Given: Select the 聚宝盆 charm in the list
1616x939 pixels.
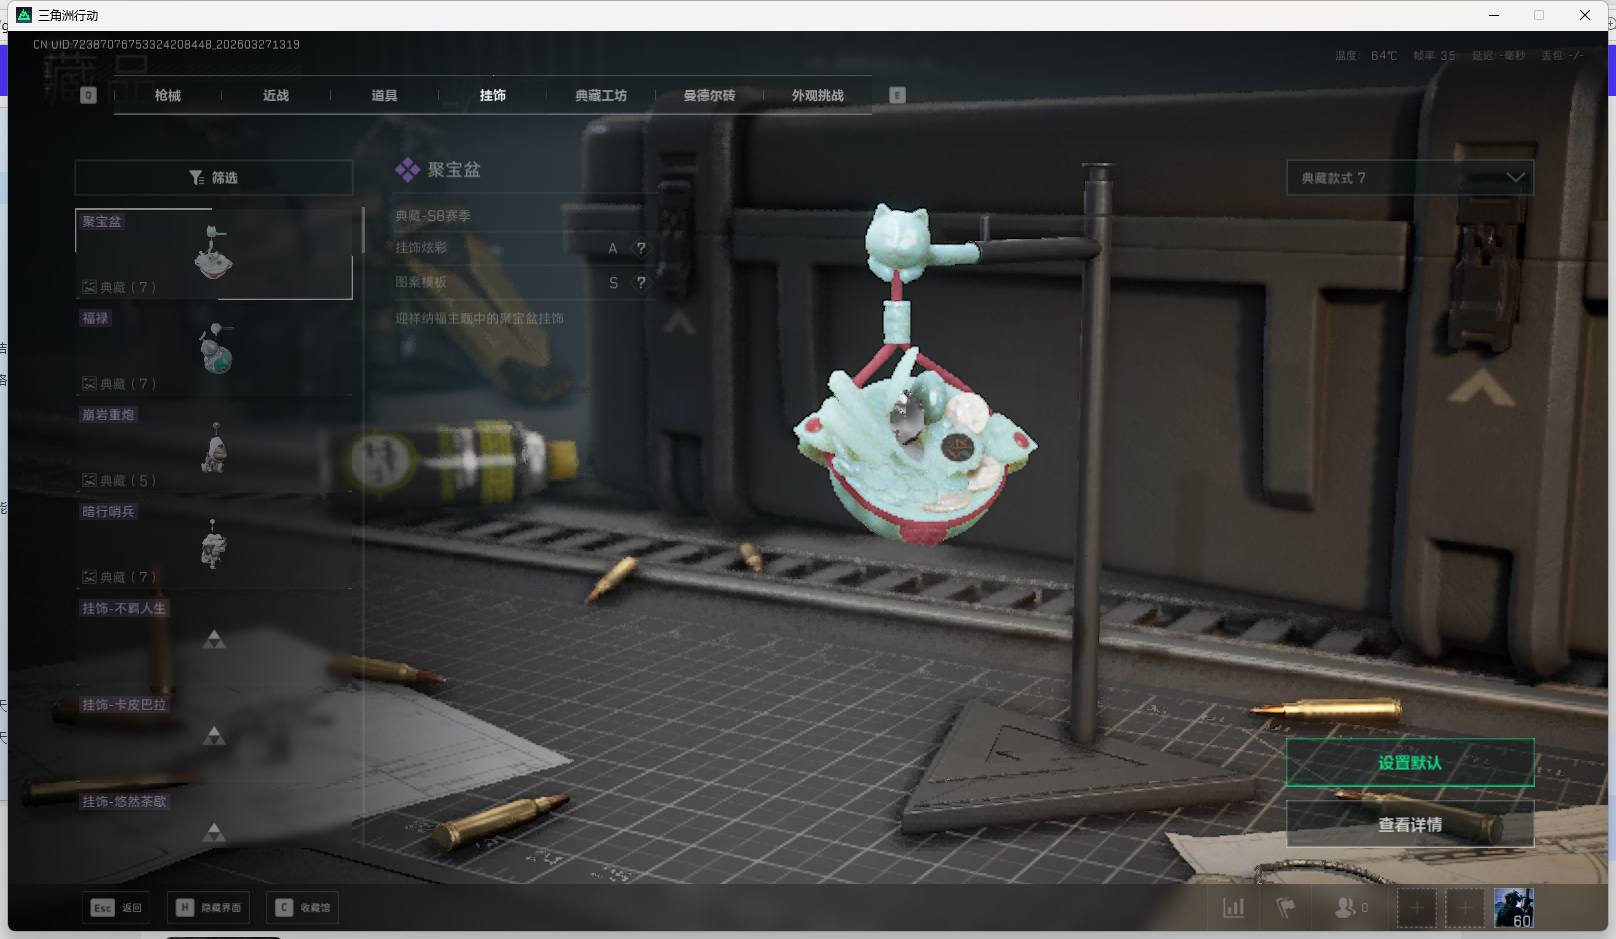Looking at the screenshot, I should [214, 254].
